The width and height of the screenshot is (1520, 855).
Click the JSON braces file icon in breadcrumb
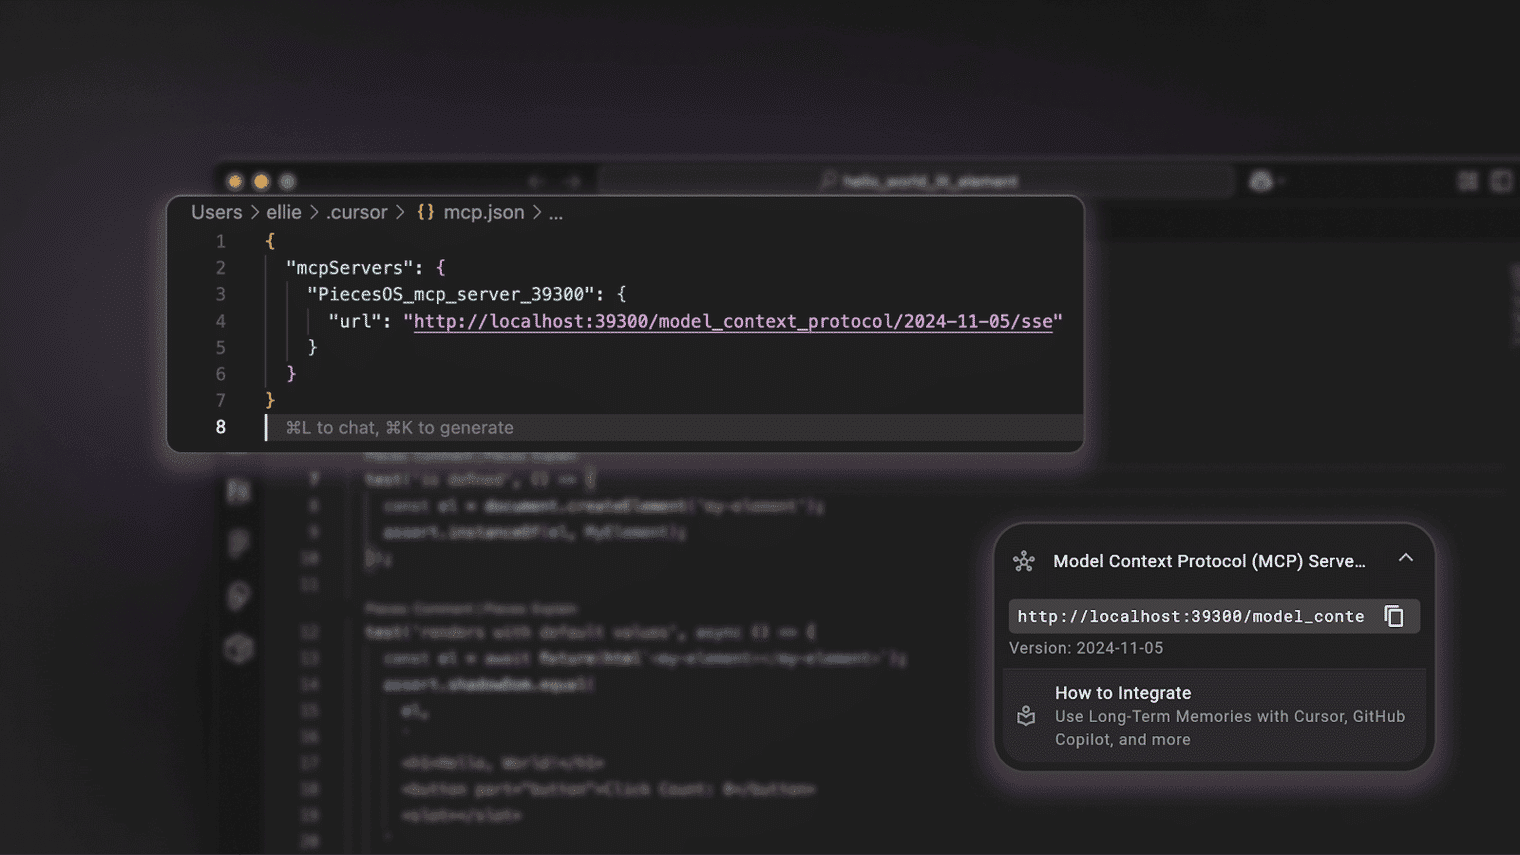tap(426, 212)
